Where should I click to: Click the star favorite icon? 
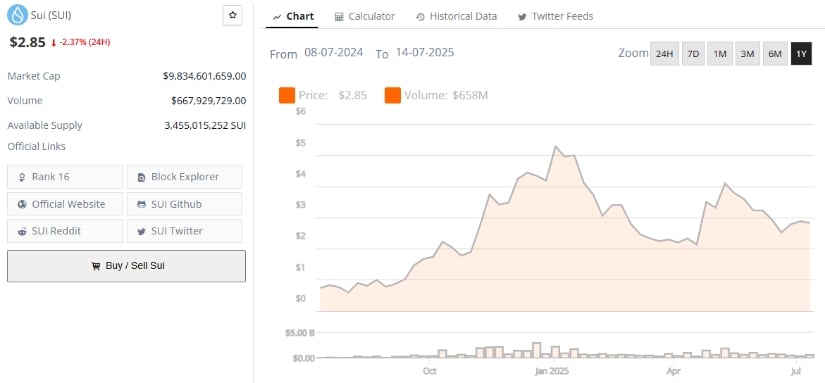click(232, 15)
